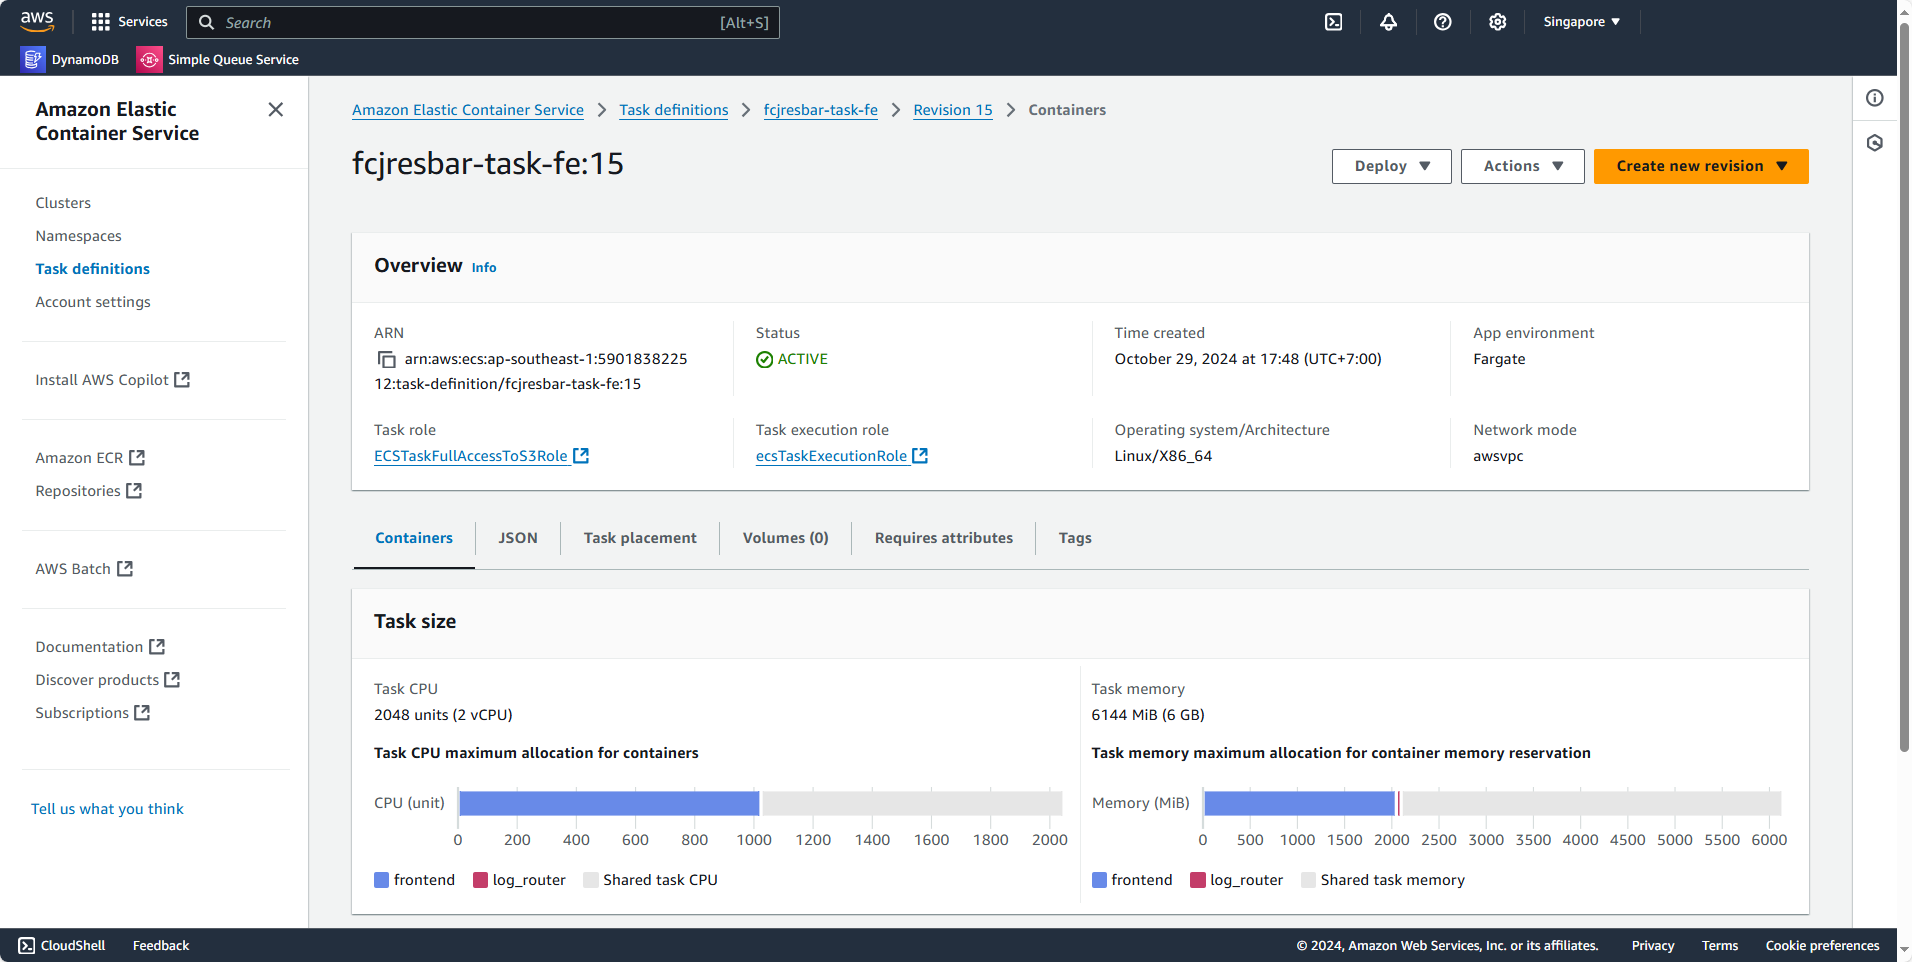Click the external link icon beside ECSTaskFullAccessToS3Role
The height and width of the screenshot is (962, 1912).
[x=581, y=455]
